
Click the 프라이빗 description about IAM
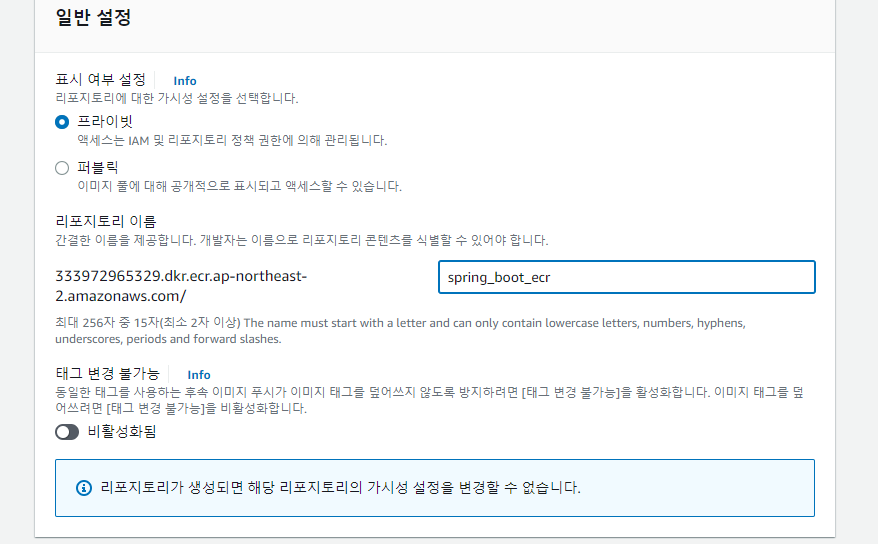(x=232, y=140)
